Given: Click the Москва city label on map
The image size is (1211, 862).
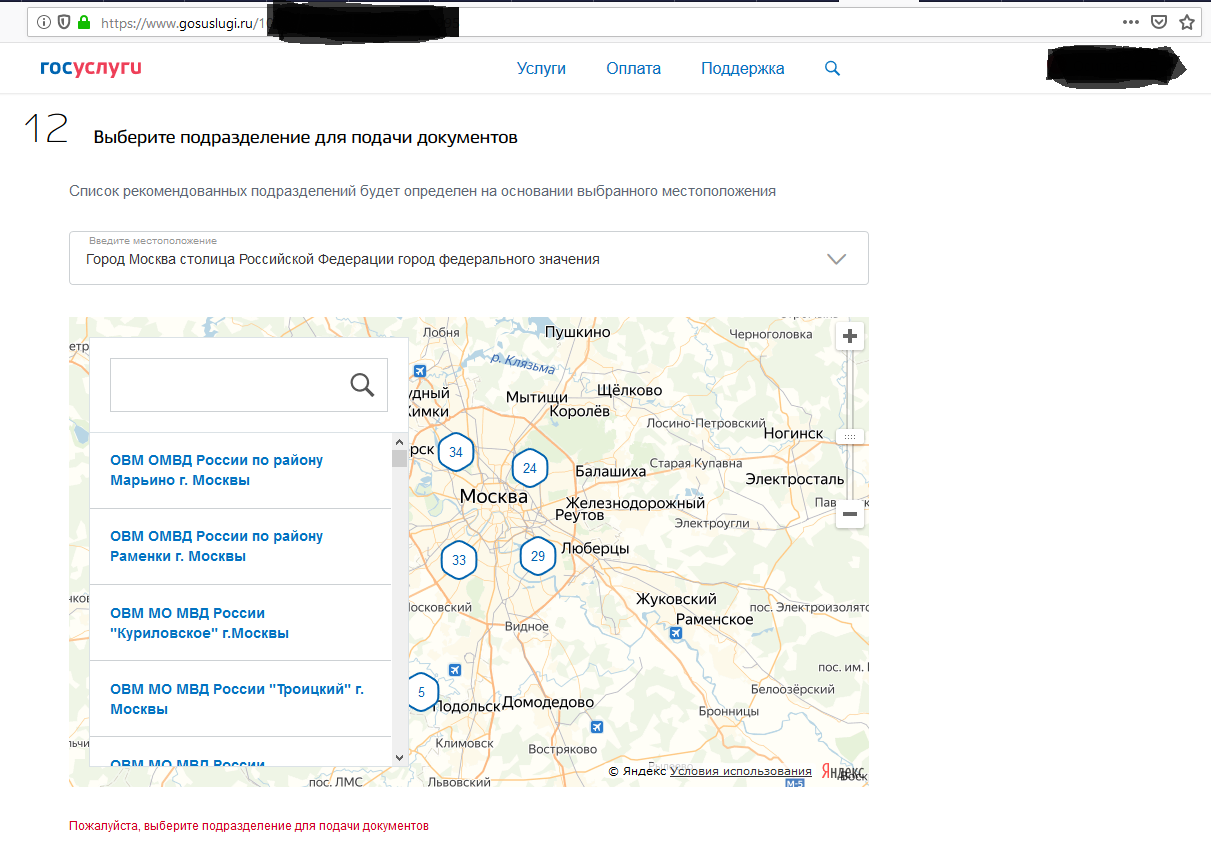Looking at the screenshot, I should (x=493, y=497).
